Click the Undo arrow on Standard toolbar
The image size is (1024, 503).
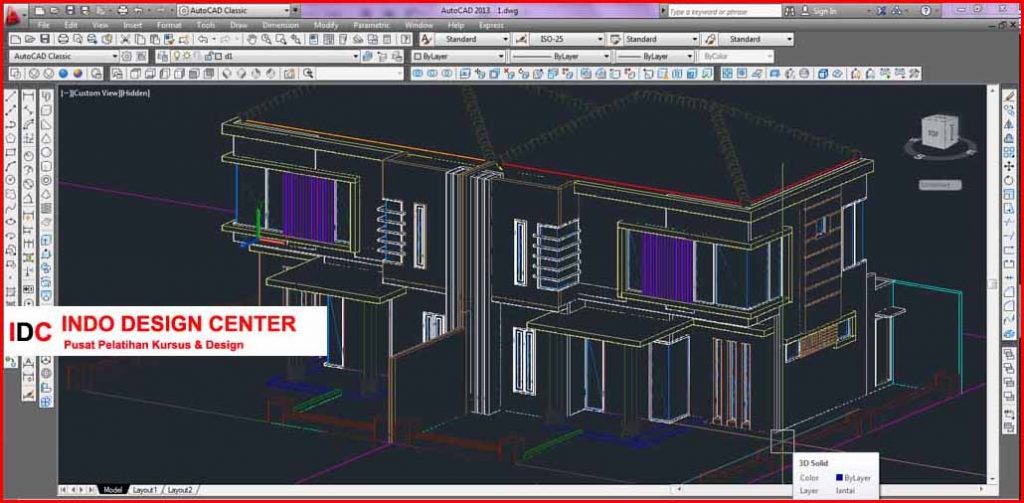202,39
